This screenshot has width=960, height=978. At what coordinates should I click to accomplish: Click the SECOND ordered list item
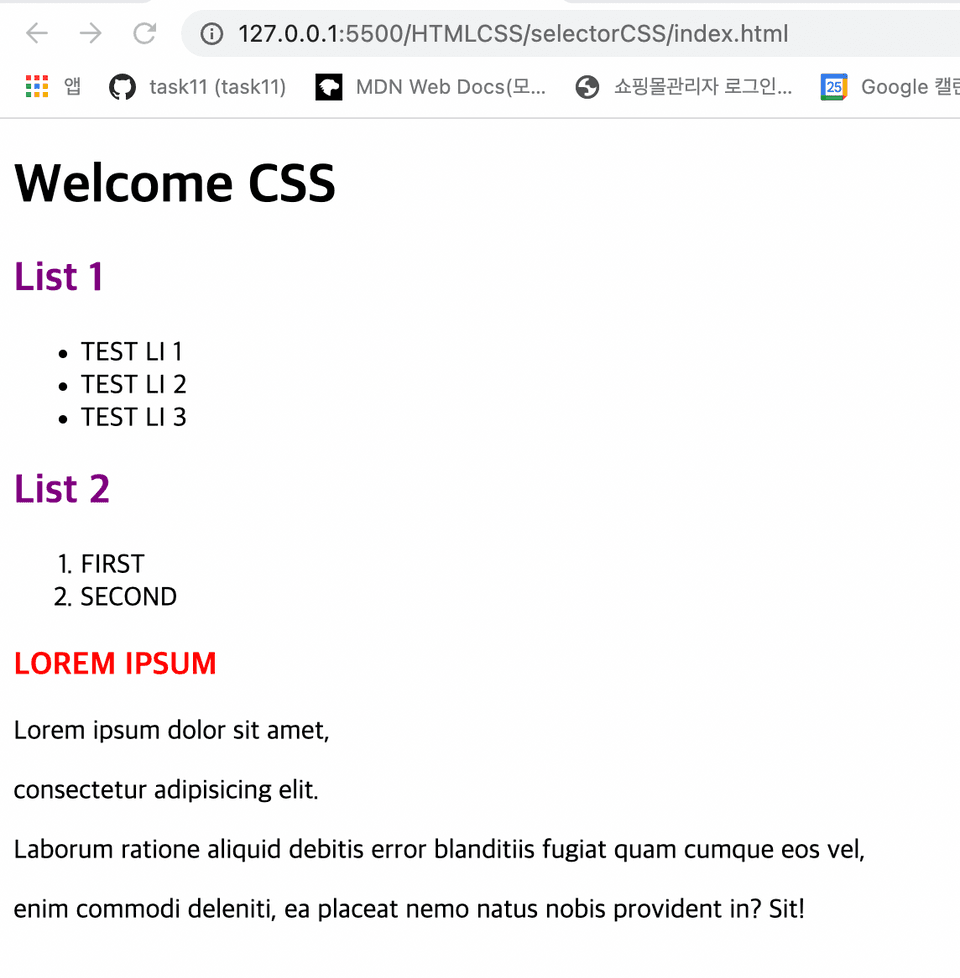[128, 597]
